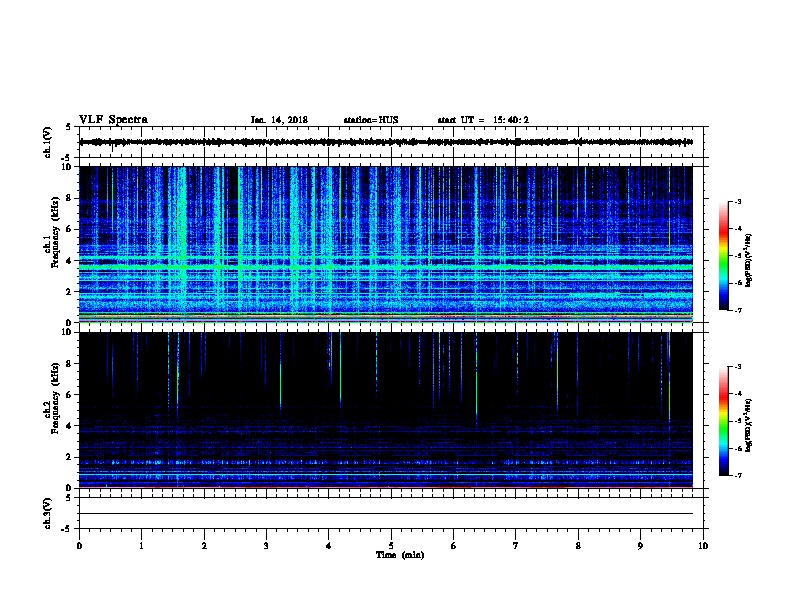Click the "-5" tick on ch.3(V) axis

pos(67,529)
